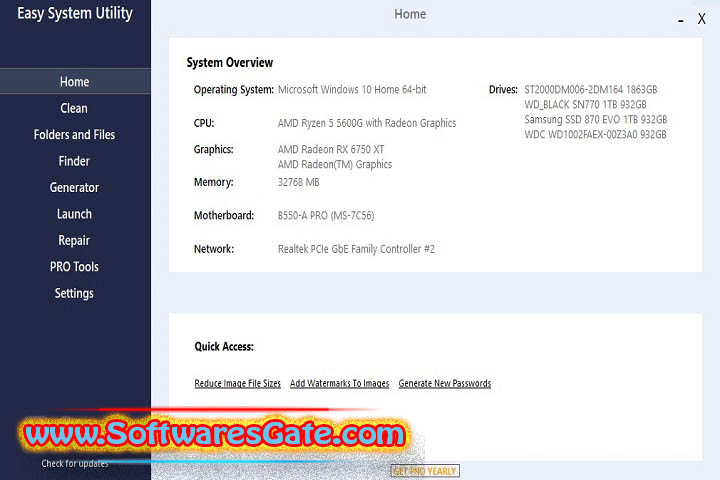The image size is (720, 480).
Task: Open the Repair section
Action: click(x=74, y=241)
